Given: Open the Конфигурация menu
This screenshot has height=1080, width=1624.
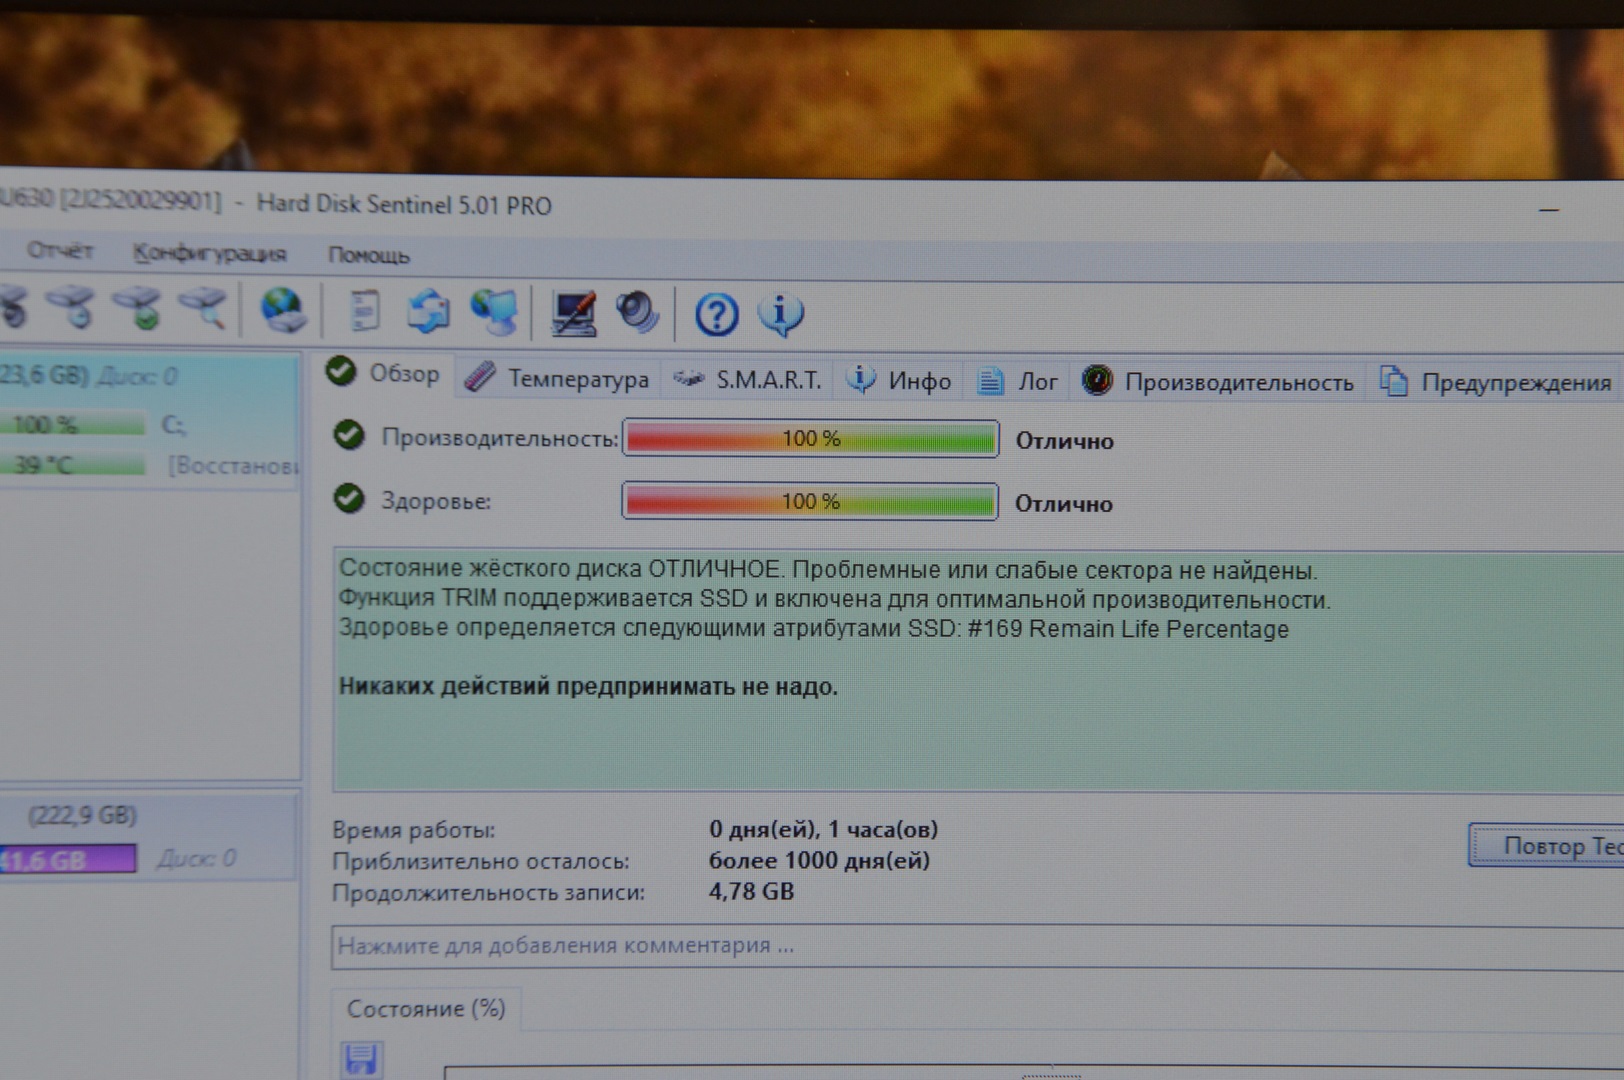Looking at the screenshot, I should [x=210, y=253].
